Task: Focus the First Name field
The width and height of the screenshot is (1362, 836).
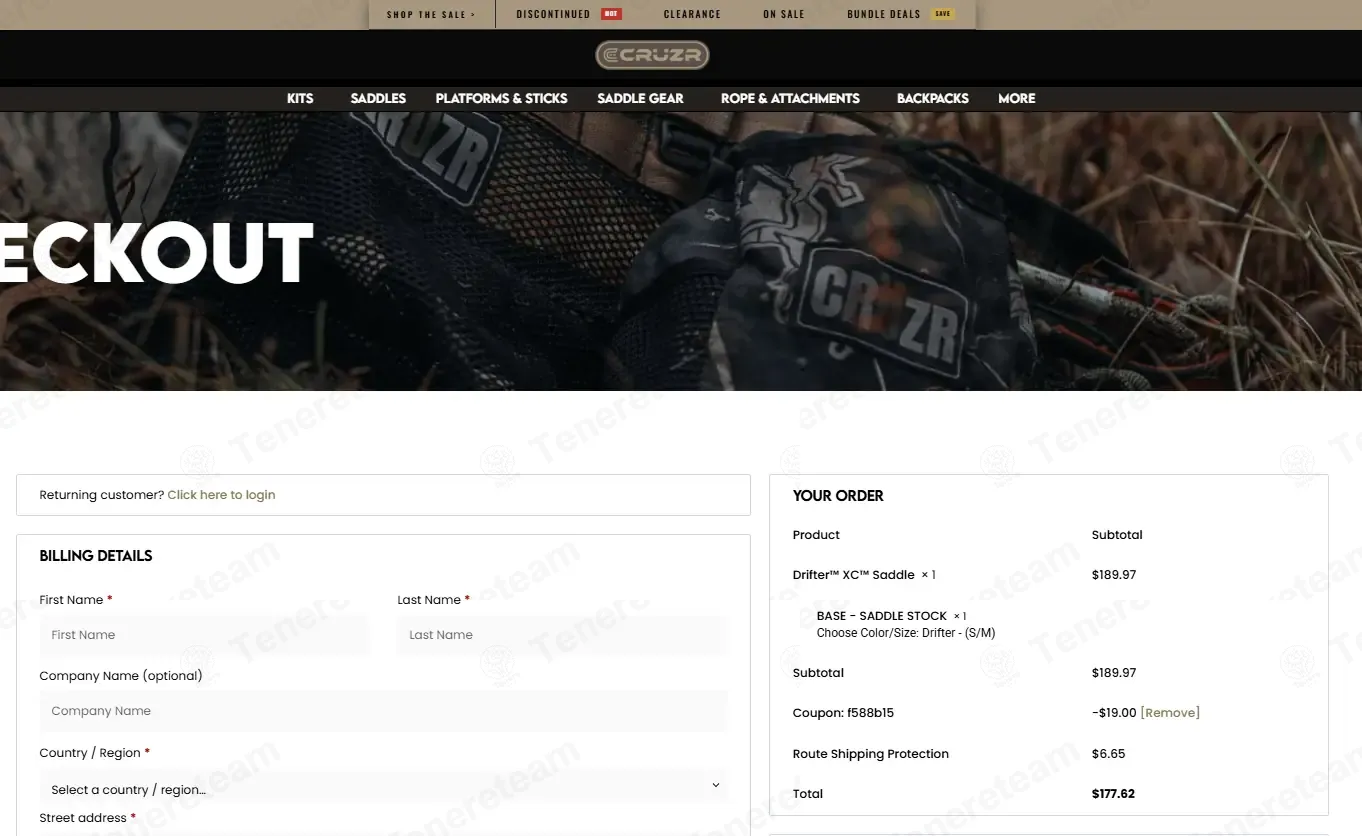Action: pos(204,635)
